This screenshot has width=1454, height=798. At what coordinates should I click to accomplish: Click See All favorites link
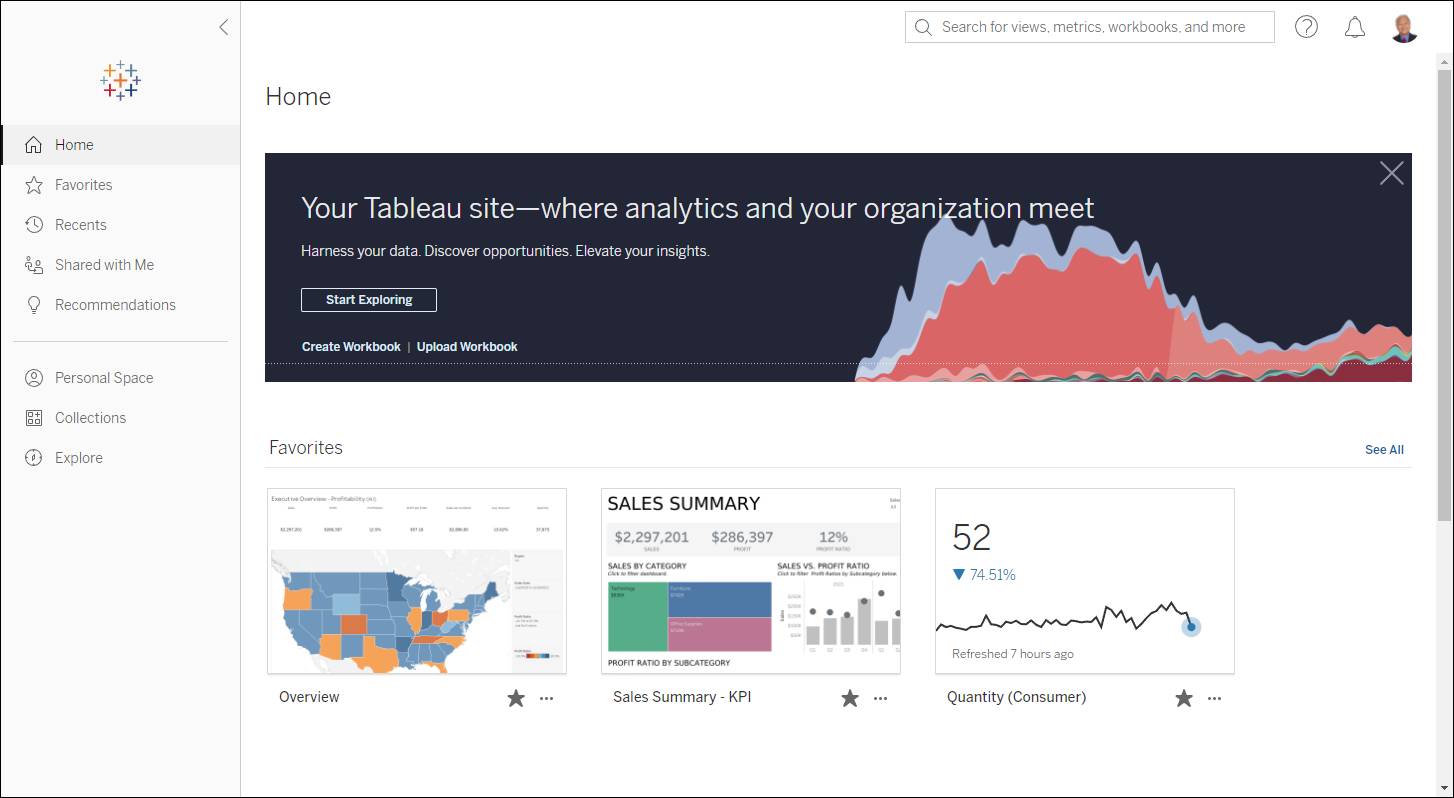pyautogui.click(x=1384, y=450)
